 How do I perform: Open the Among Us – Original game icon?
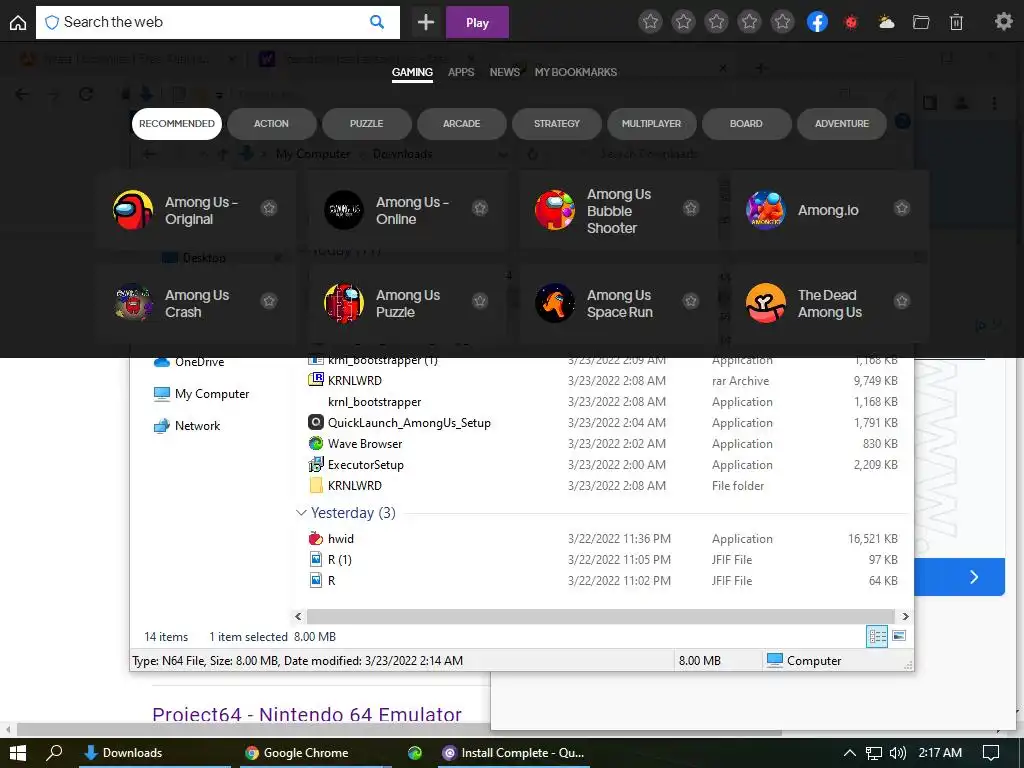tap(133, 210)
